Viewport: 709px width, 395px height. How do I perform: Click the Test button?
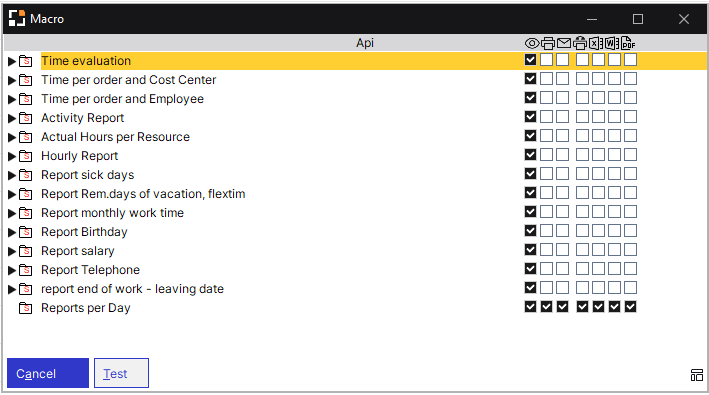[x=121, y=373]
